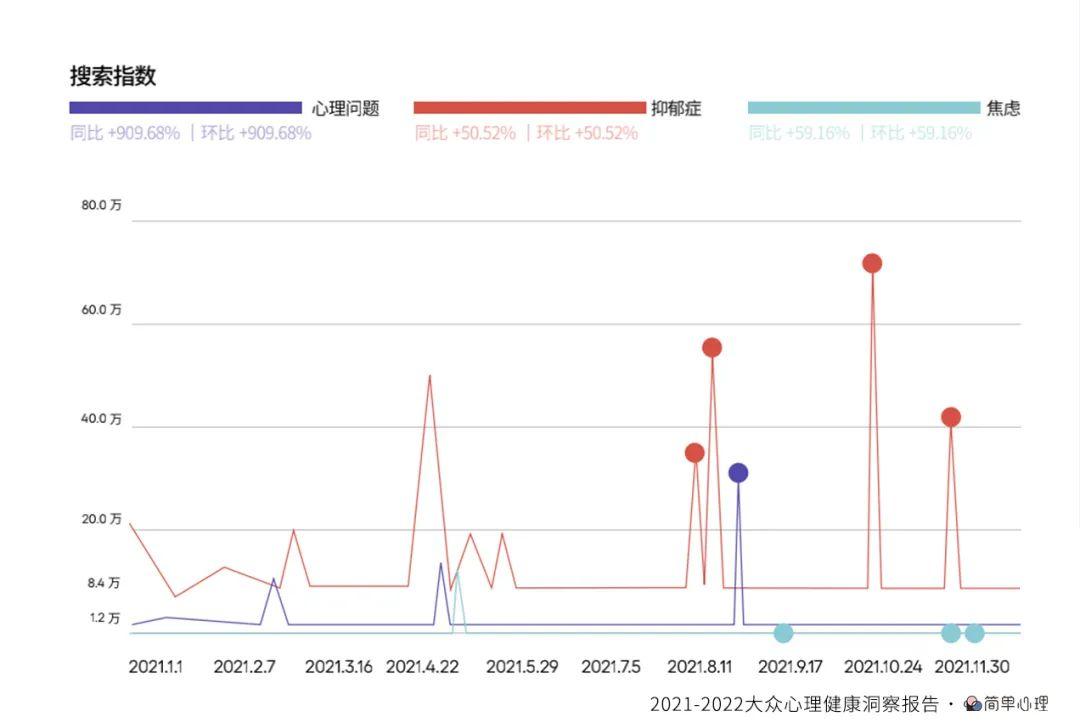
Task: Click the 简单心理 logo icon
Action: click(973, 704)
